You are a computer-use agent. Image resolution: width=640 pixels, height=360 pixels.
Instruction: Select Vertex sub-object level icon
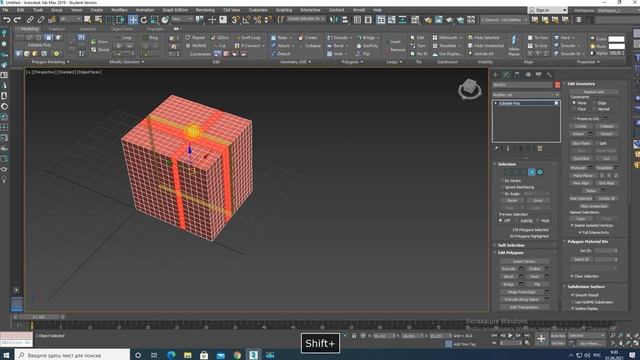[x=507, y=172]
